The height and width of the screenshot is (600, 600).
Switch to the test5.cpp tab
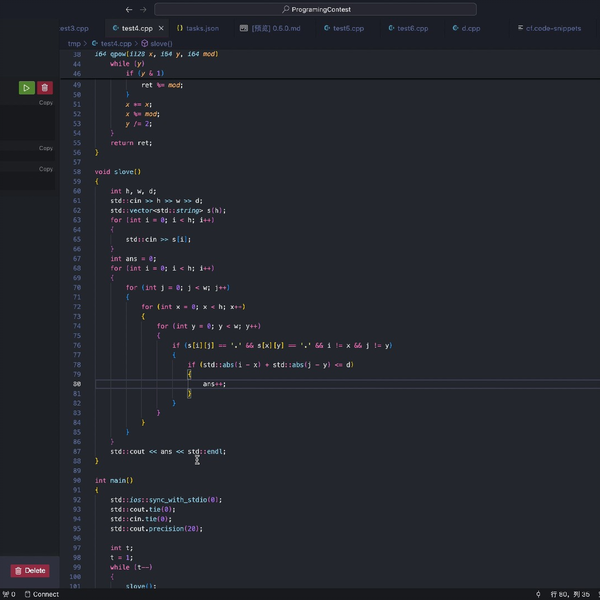tap(348, 28)
